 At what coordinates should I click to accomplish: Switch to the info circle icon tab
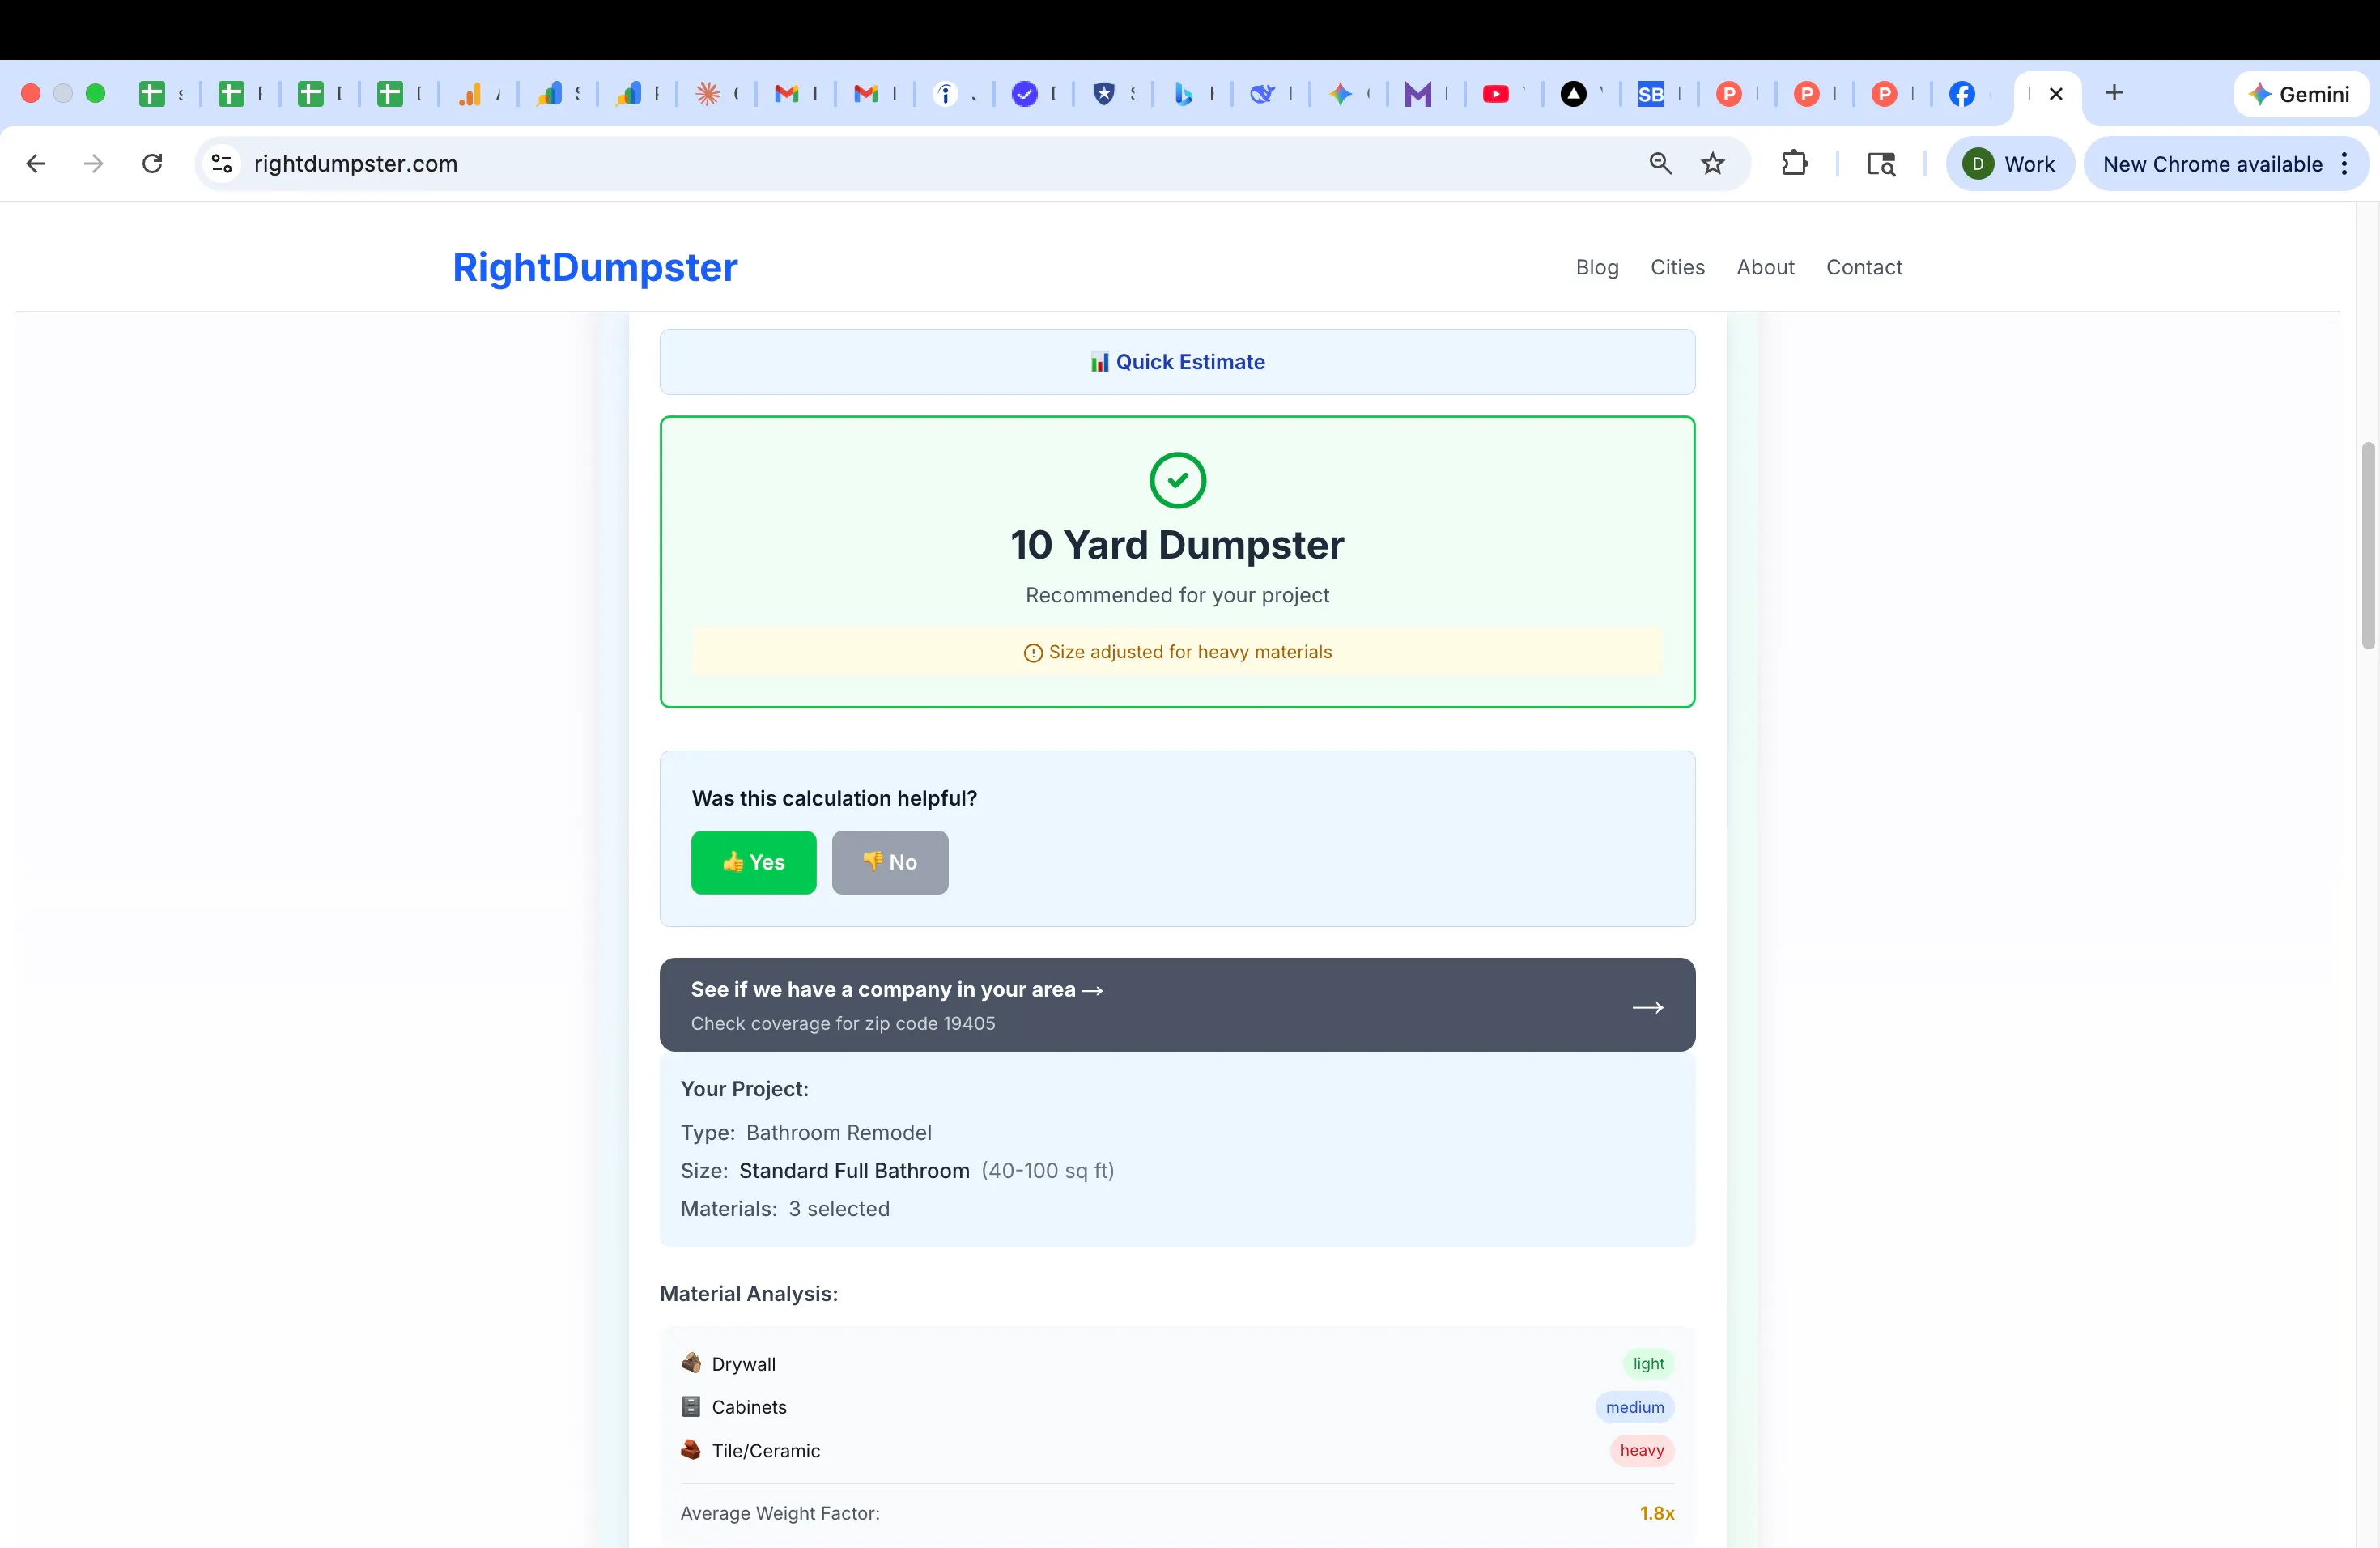coord(945,94)
